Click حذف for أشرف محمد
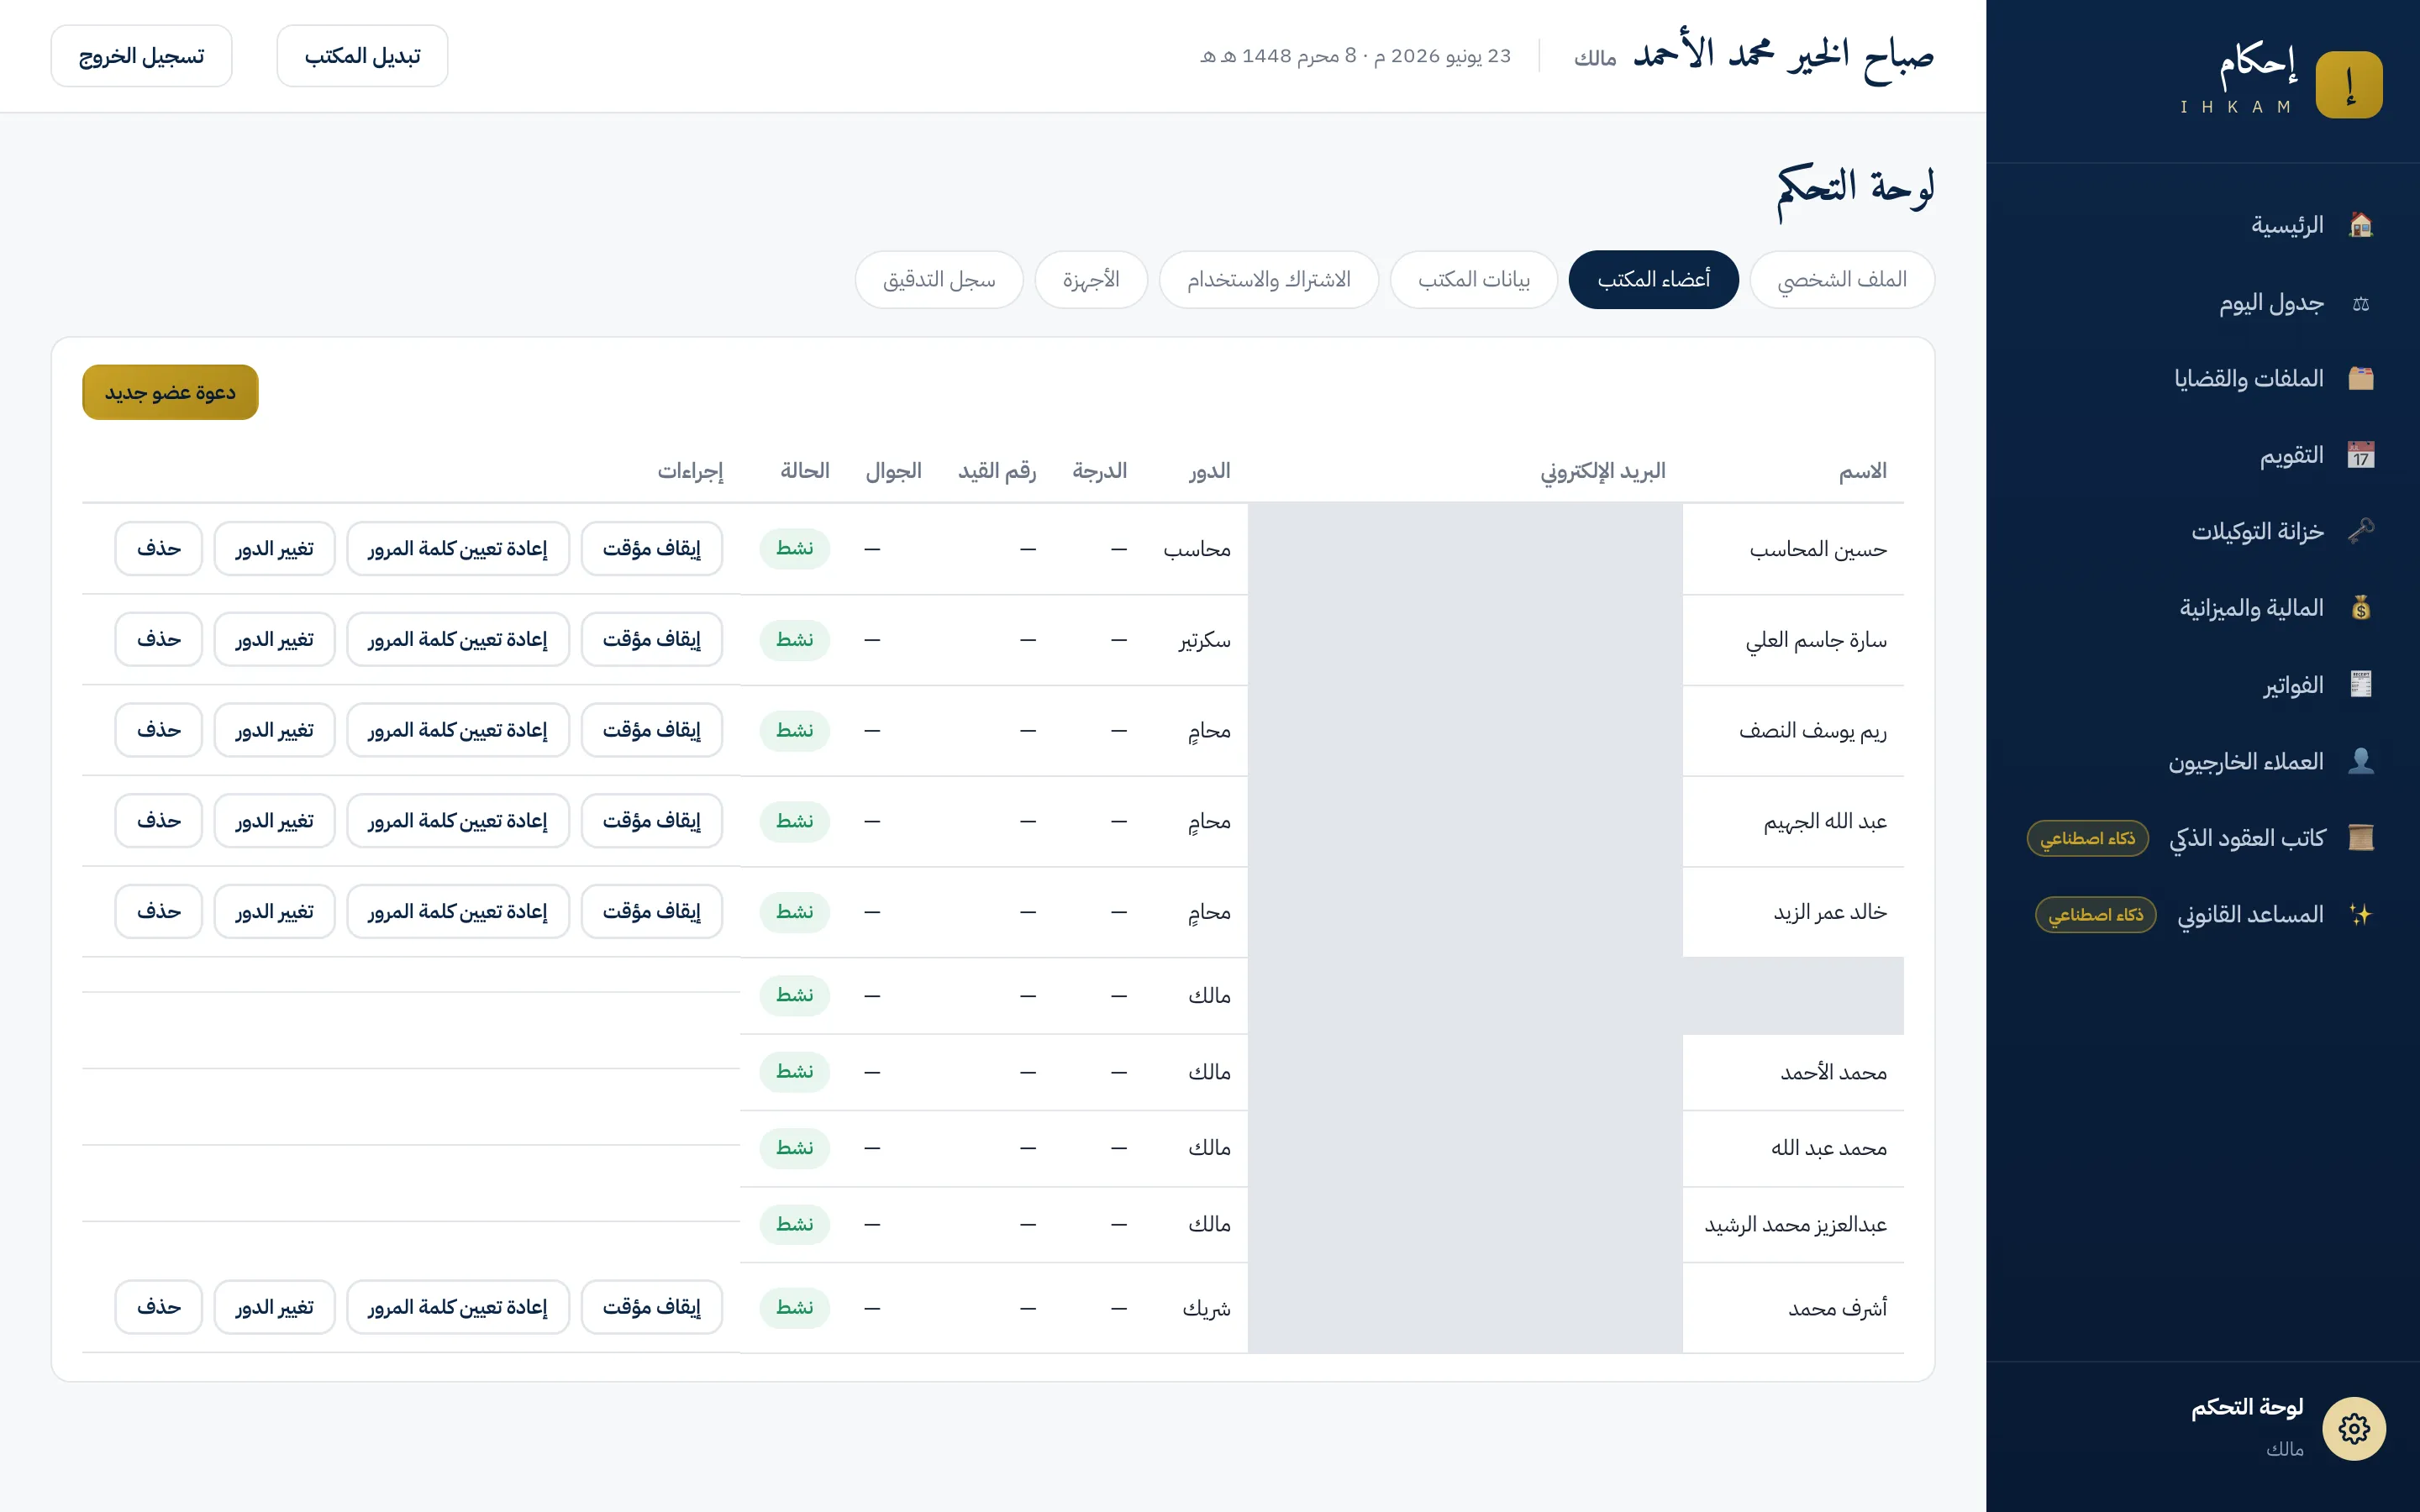Viewport: 2420px width, 1512px height. click(x=158, y=1307)
